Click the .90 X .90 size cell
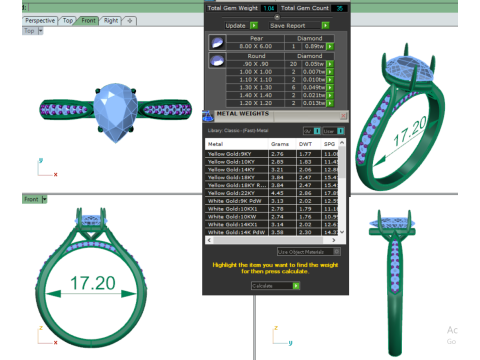 click(x=256, y=64)
